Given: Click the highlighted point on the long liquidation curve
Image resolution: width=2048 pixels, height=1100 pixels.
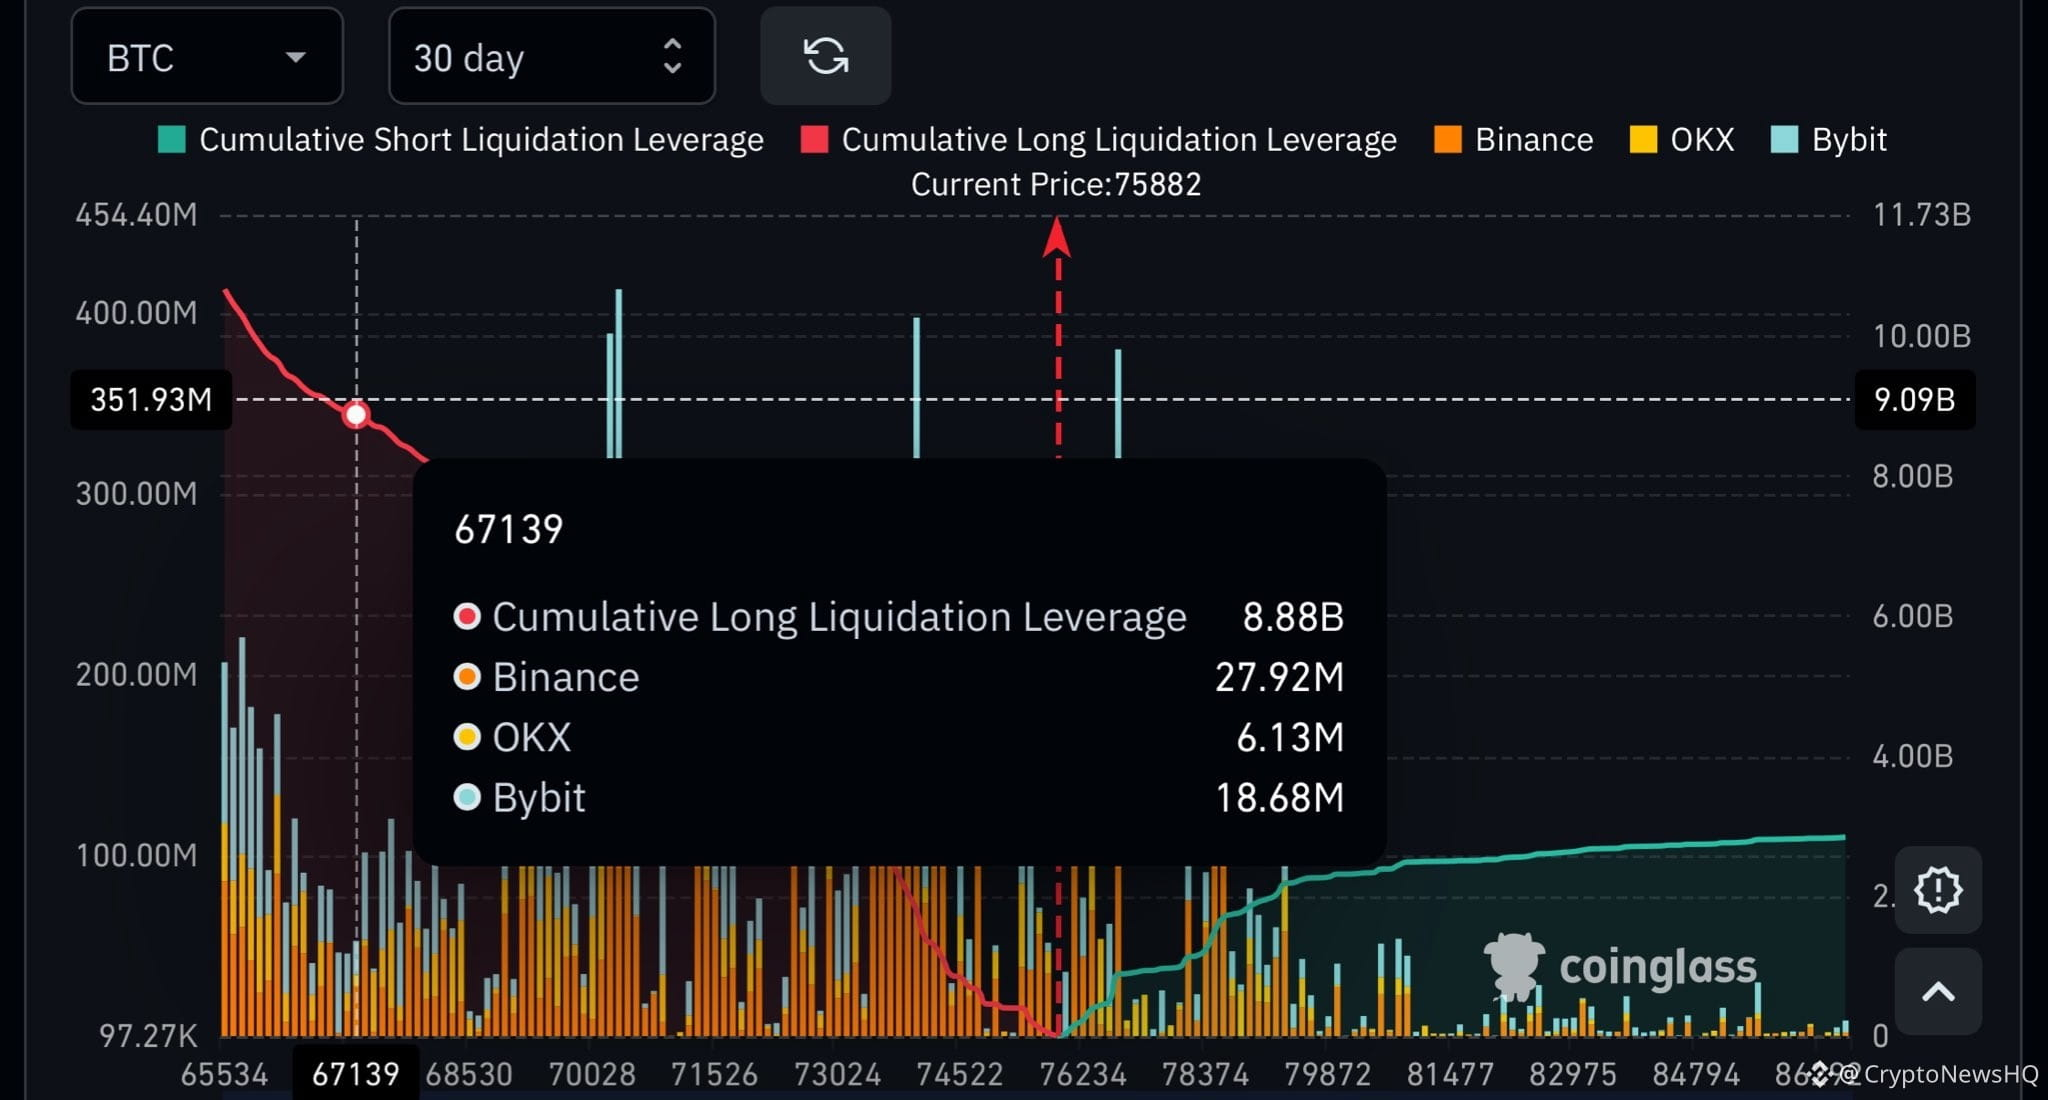Looking at the screenshot, I should pyautogui.click(x=356, y=414).
